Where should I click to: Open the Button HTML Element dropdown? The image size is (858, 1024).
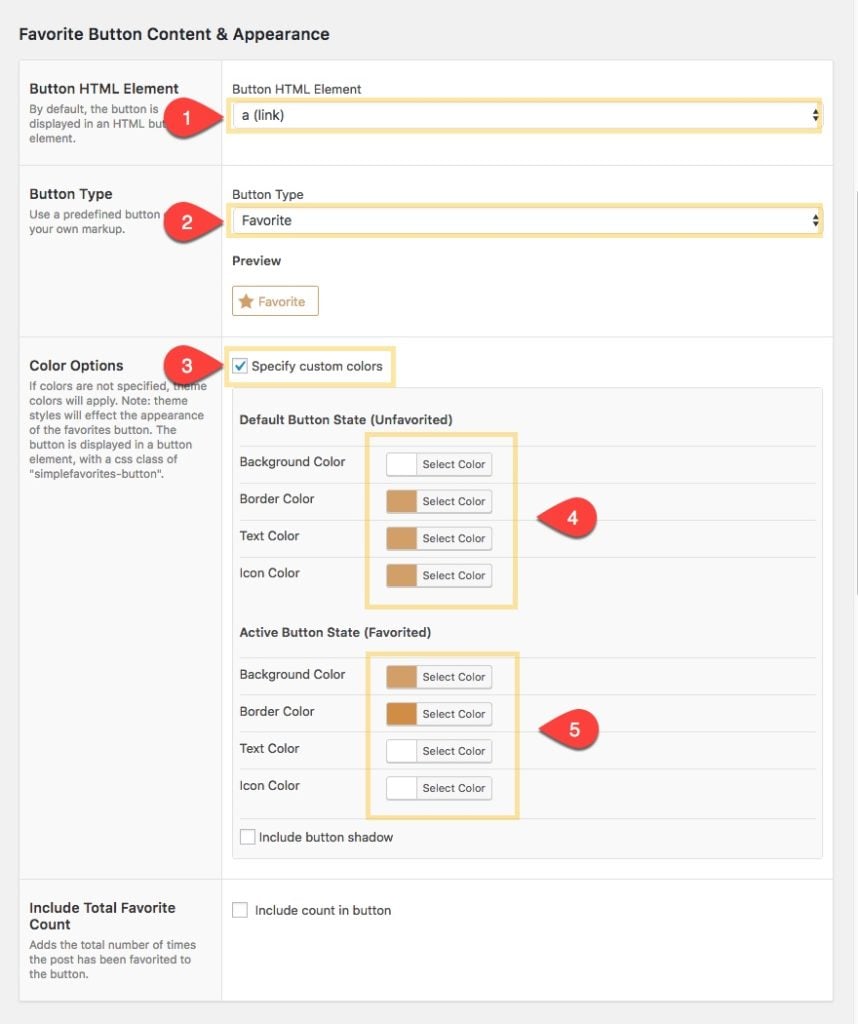pyautogui.click(x=524, y=114)
